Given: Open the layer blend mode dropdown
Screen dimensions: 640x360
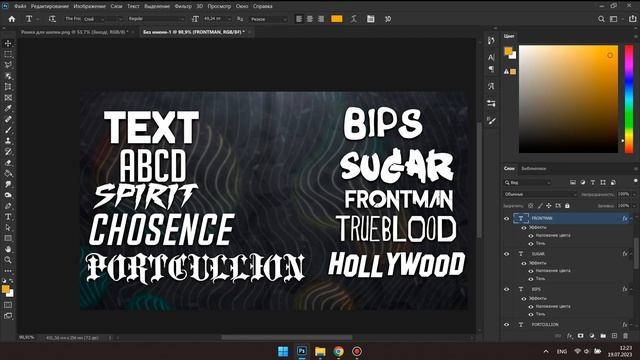Looking at the screenshot, I should (x=540, y=194).
